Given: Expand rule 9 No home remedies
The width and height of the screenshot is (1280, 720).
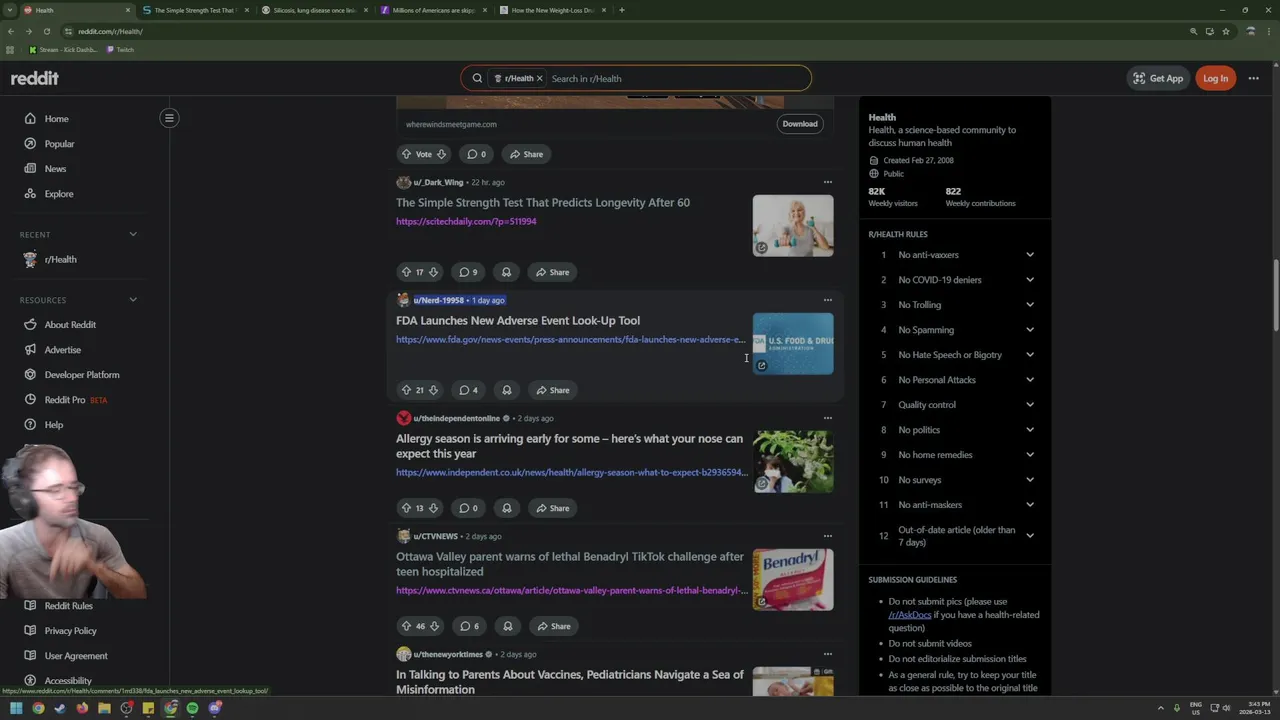Looking at the screenshot, I should (1030, 455).
